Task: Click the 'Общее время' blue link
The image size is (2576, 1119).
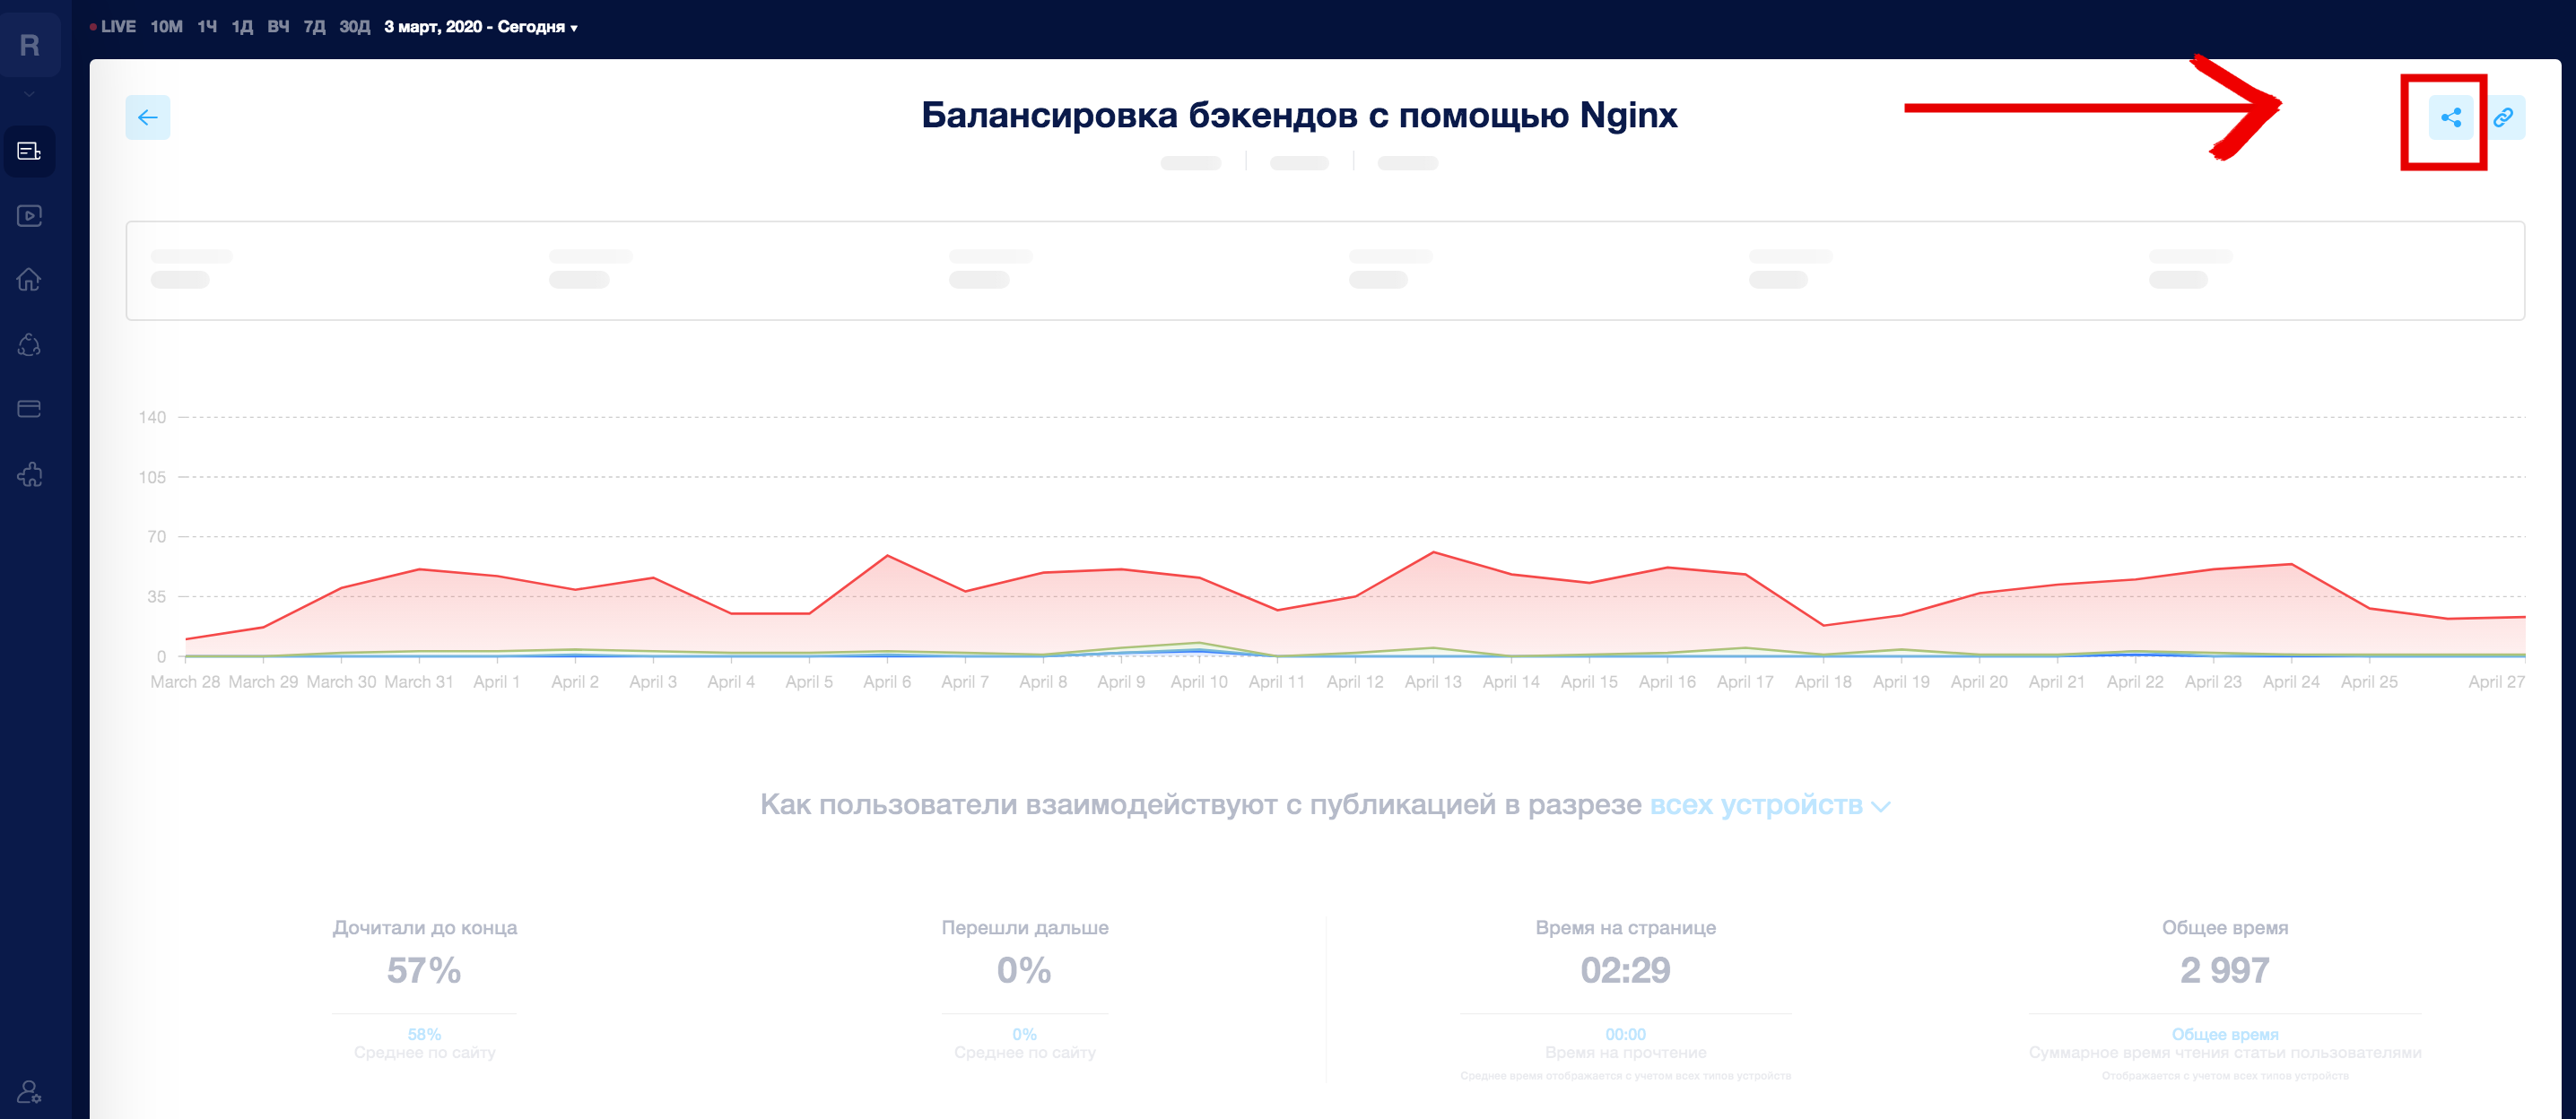Action: 2224,1034
